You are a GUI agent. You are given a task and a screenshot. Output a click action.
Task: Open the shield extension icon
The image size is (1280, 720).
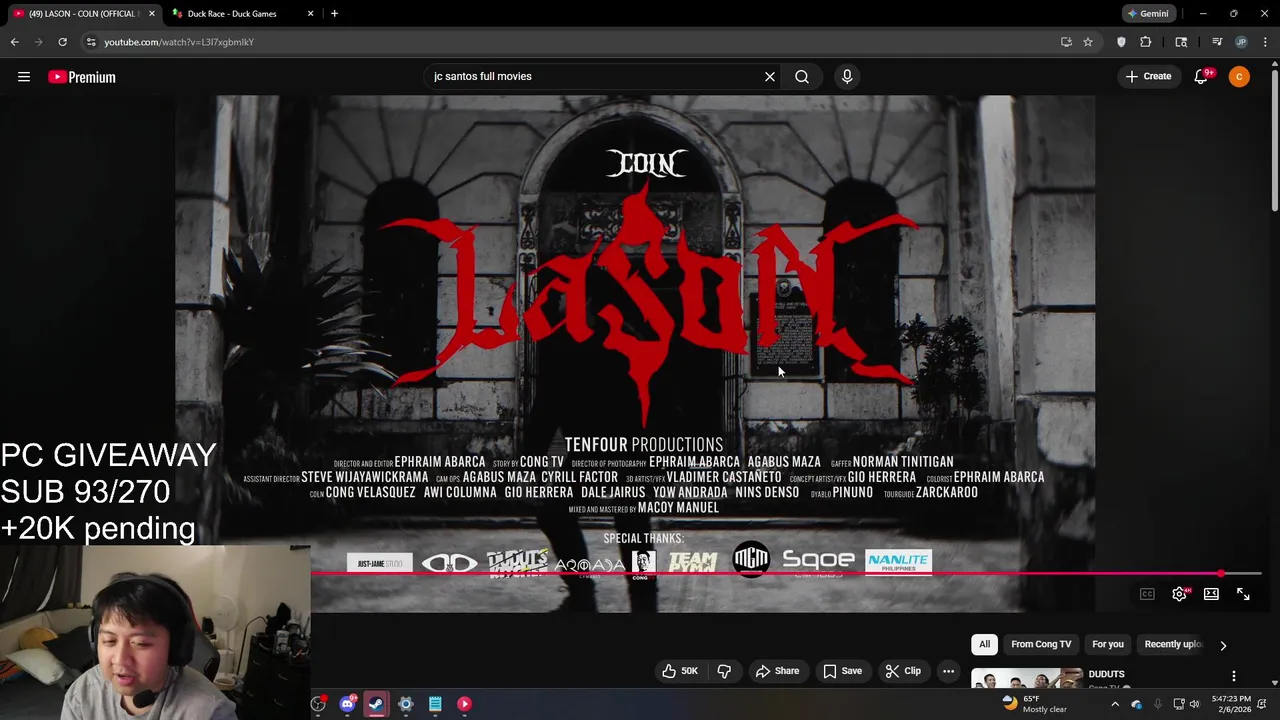point(1121,42)
